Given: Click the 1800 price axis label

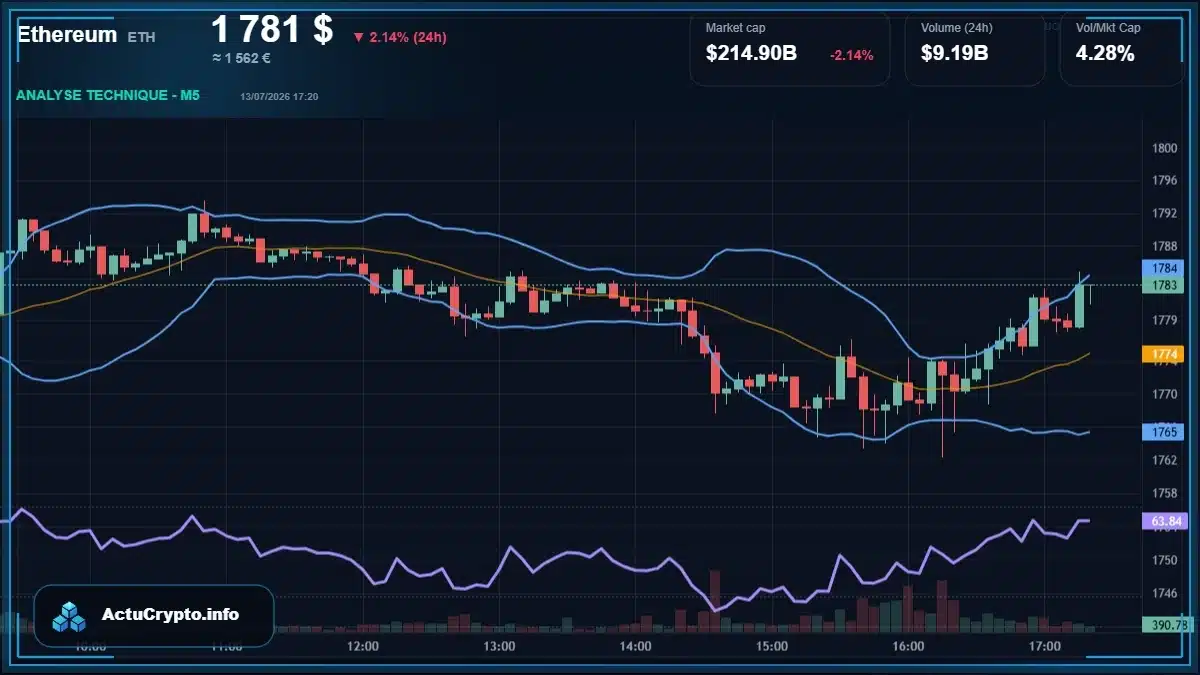Looking at the screenshot, I should [x=1165, y=148].
